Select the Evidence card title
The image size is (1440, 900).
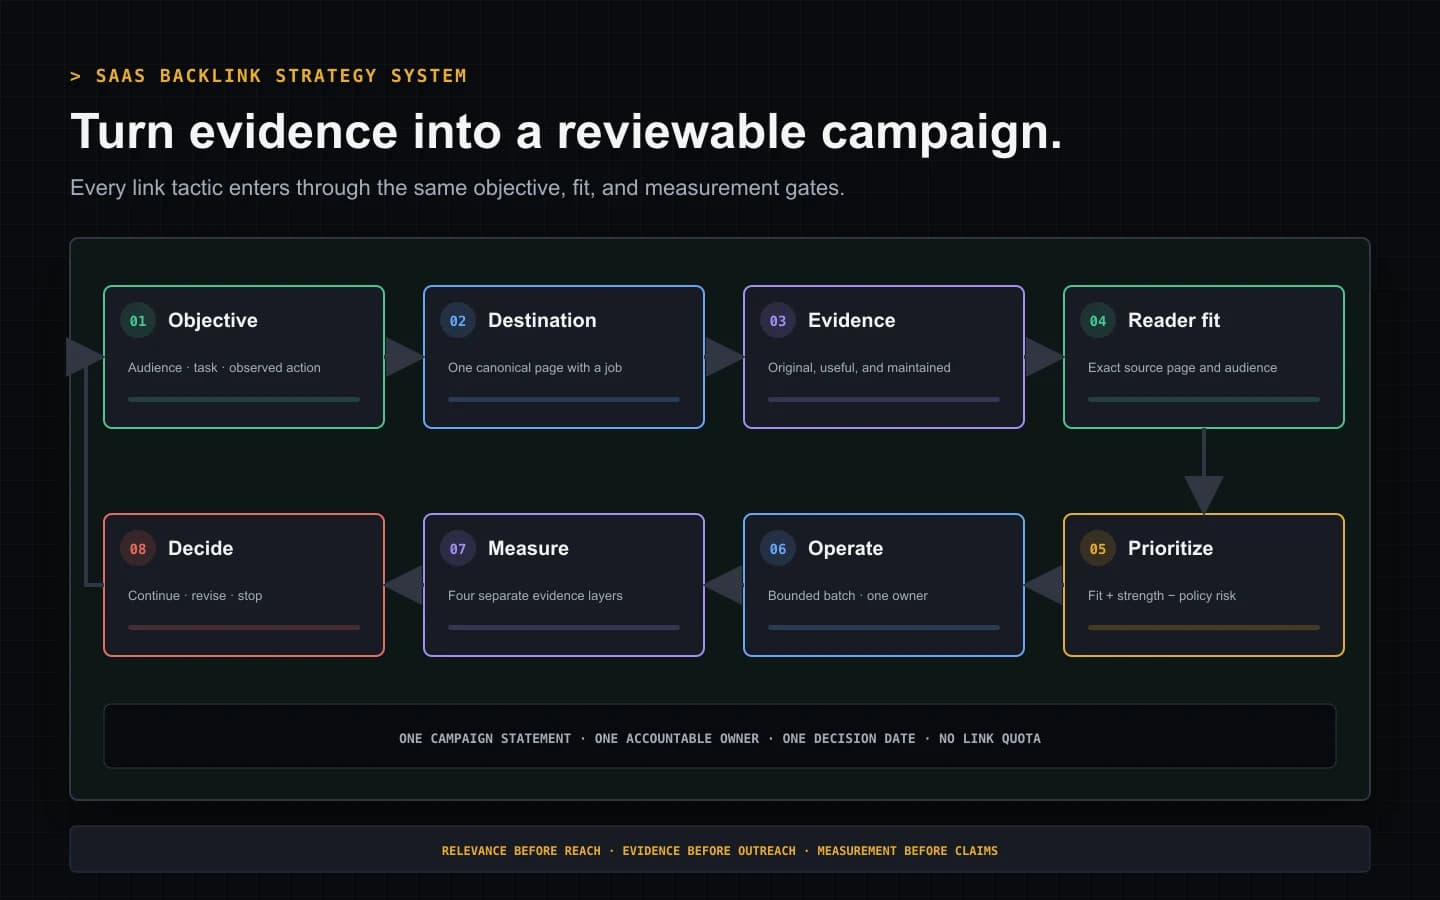coord(852,320)
